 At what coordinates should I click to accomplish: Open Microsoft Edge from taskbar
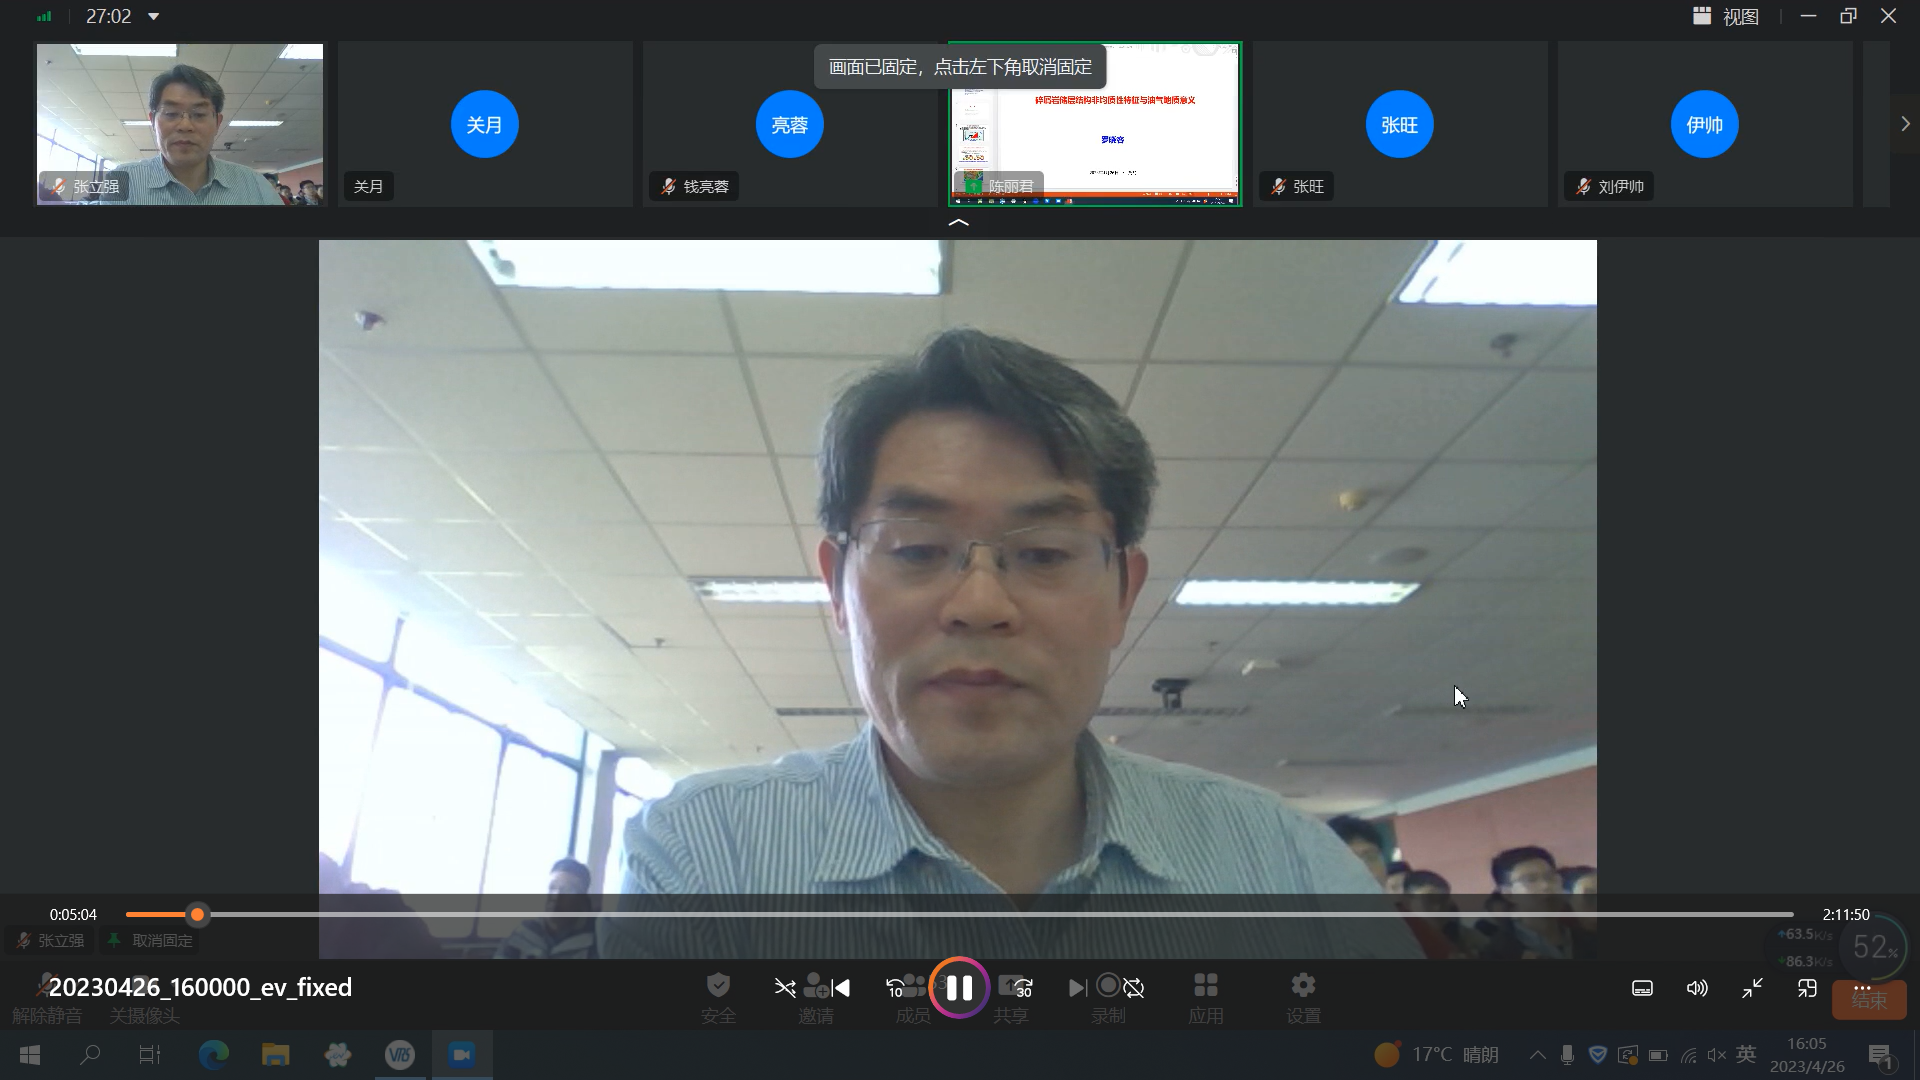click(213, 1054)
